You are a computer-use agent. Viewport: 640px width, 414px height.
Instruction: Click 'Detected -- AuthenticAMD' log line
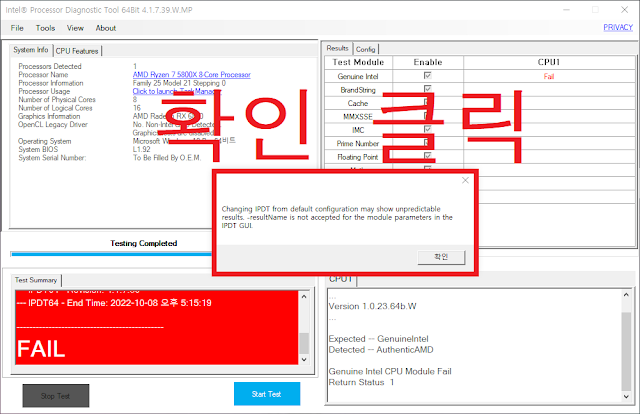(x=381, y=350)
